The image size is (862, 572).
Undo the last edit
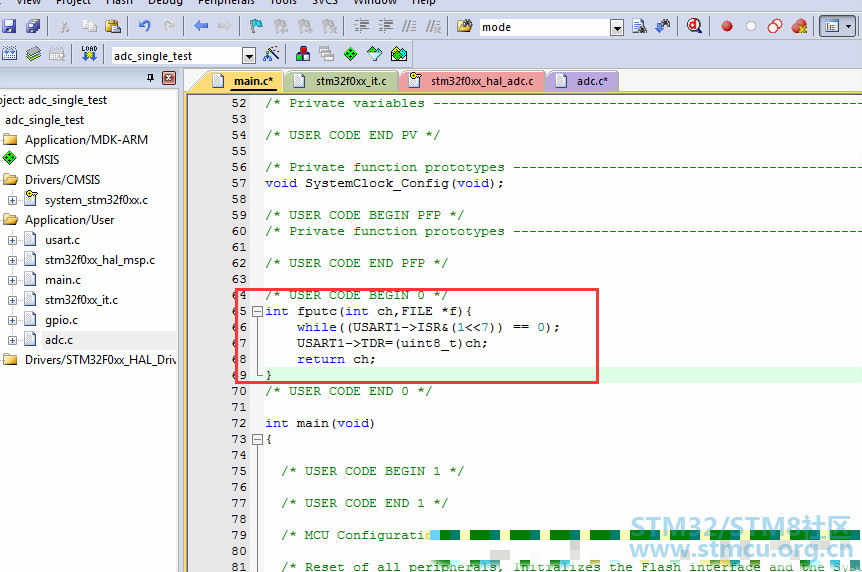pos(145,26)
